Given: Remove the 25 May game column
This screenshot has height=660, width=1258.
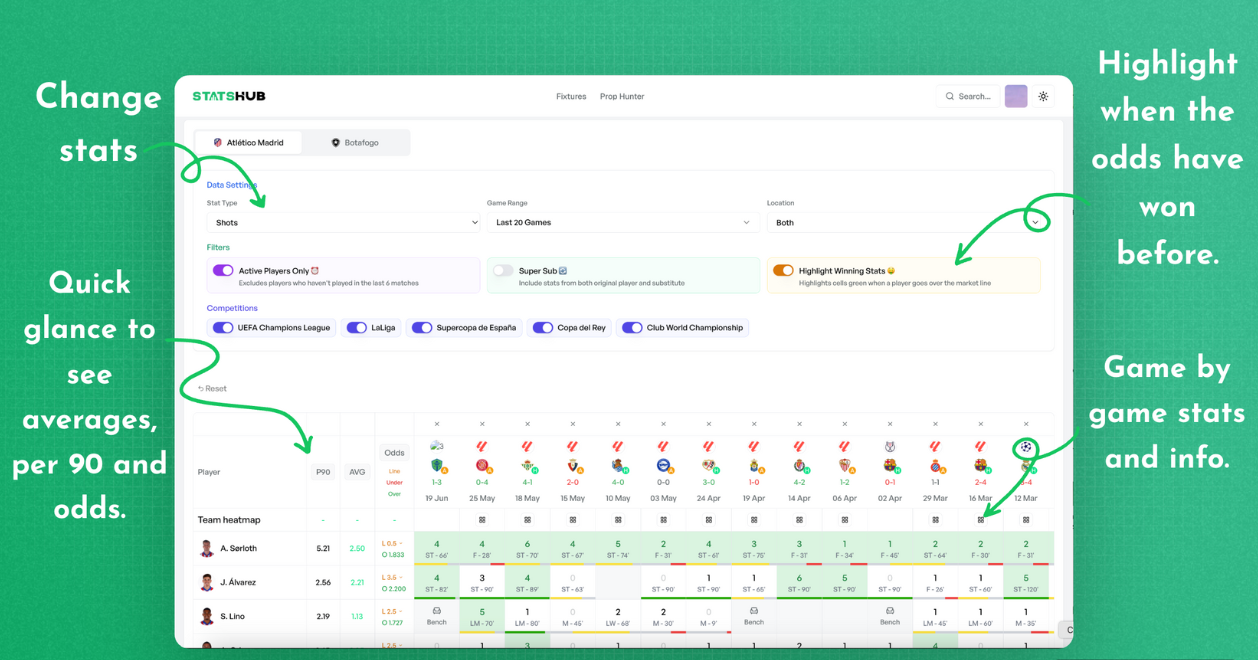Looking at the screenshot, I should click(482, 424).
